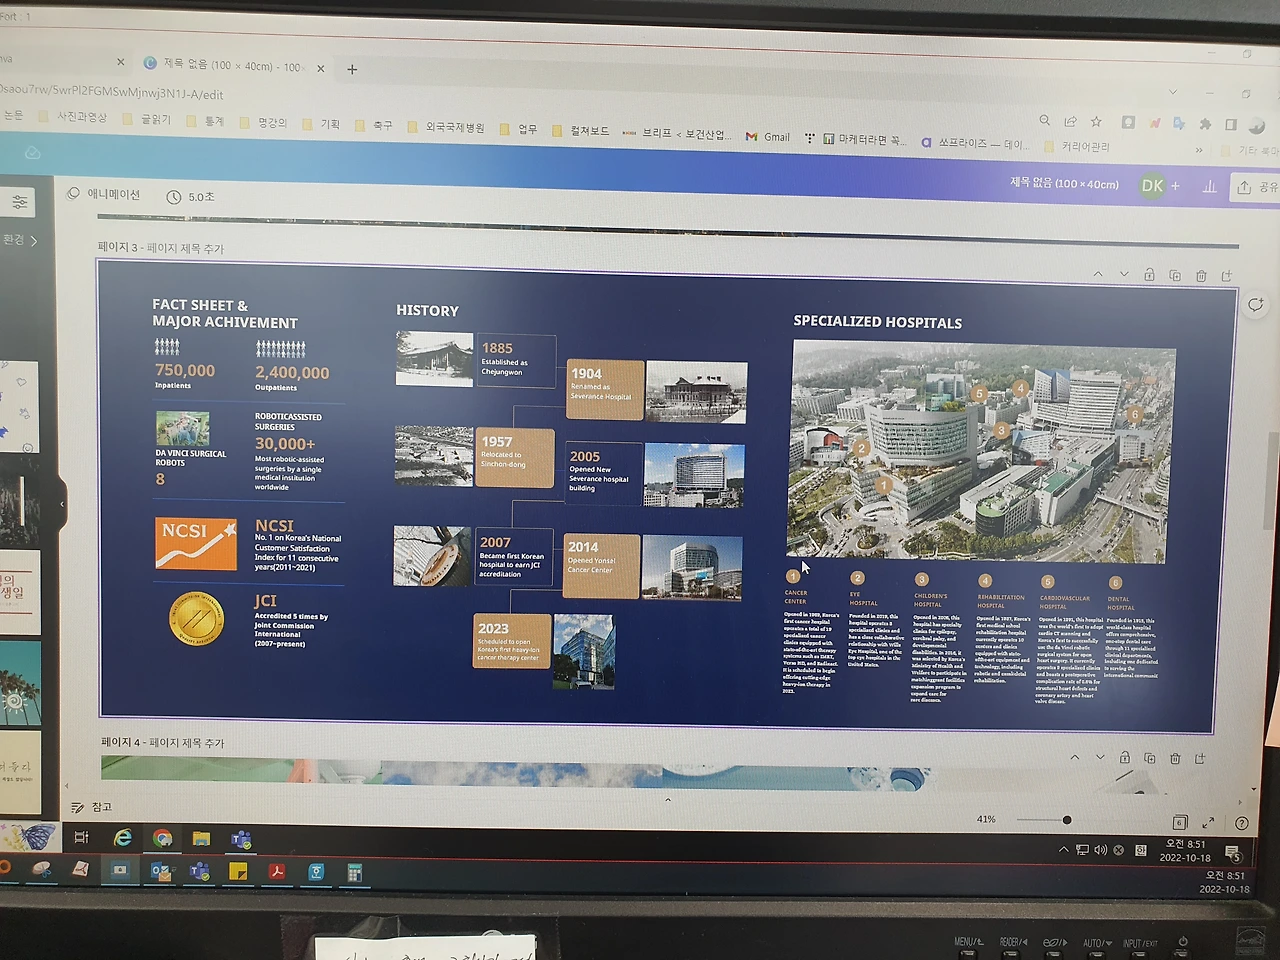Show more bookmarks with the double chevron
The image size is (1280, 960).
point(1198,150)
